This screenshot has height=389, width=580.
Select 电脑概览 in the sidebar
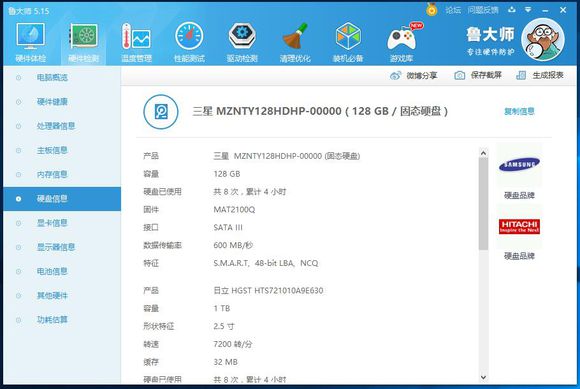[x=62, y=78]
